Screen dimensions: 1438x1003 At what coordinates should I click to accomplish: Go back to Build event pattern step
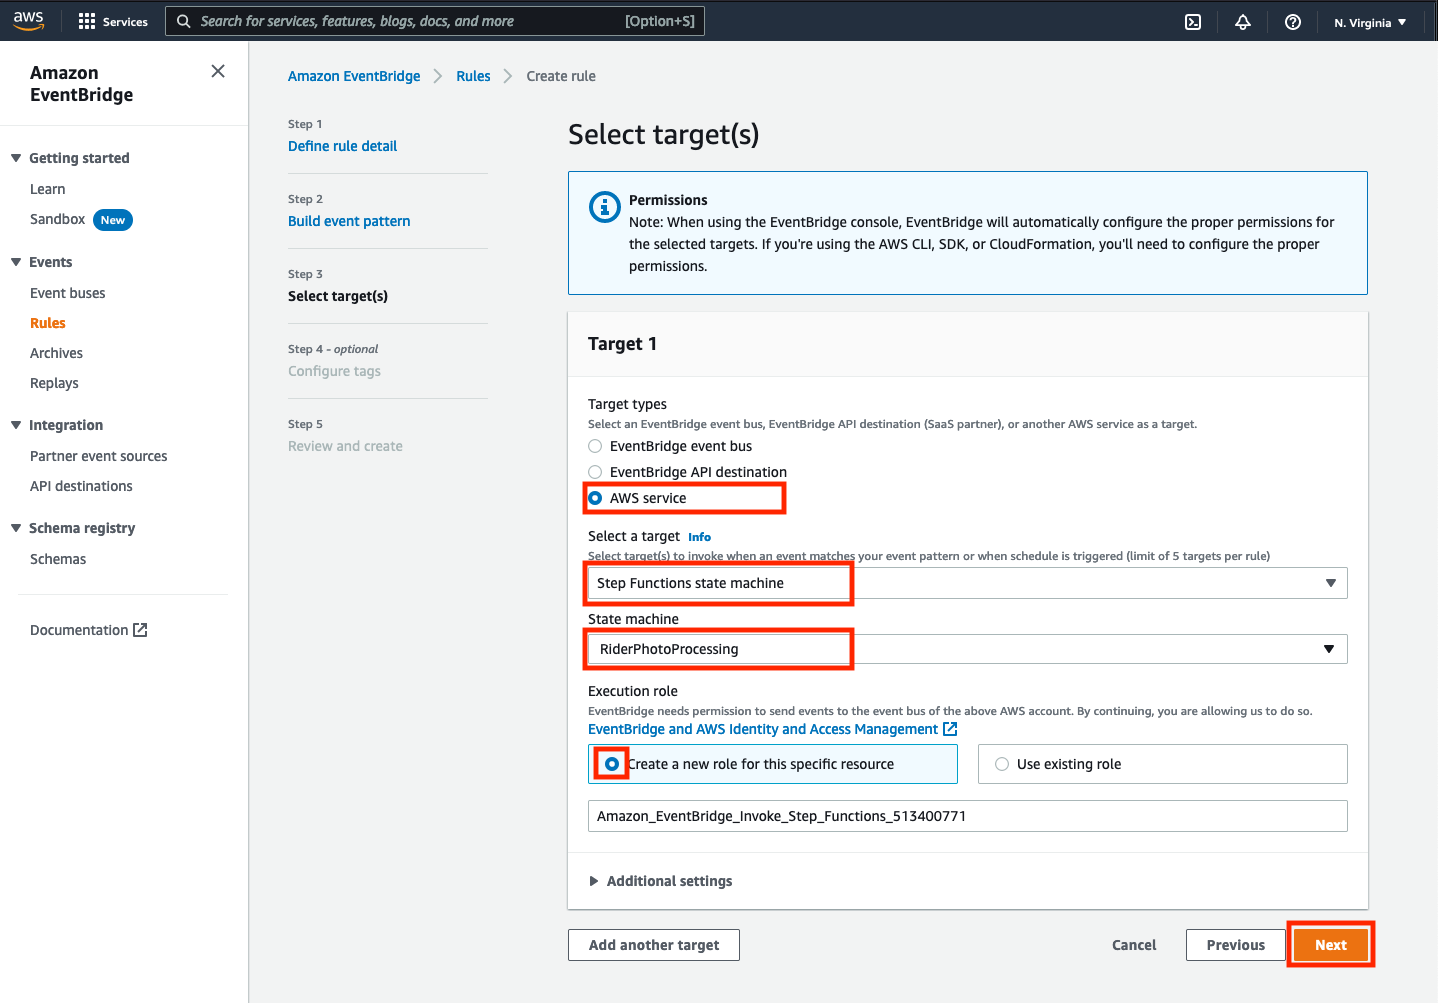[x=349, y=221]
